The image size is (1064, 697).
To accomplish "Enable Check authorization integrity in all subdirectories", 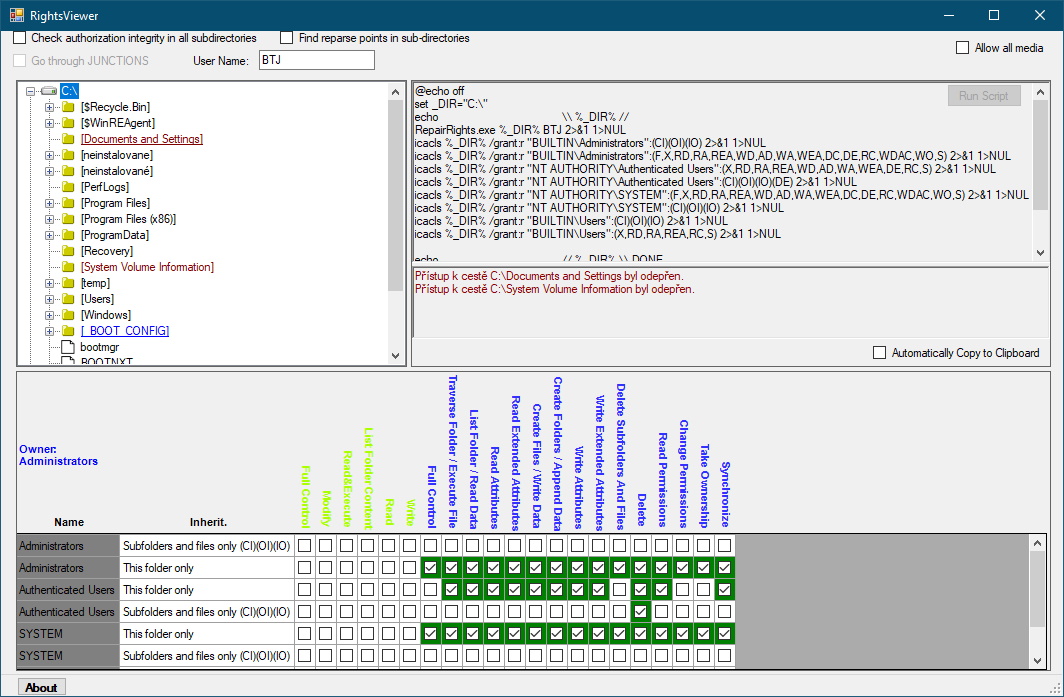I will 20,38.
